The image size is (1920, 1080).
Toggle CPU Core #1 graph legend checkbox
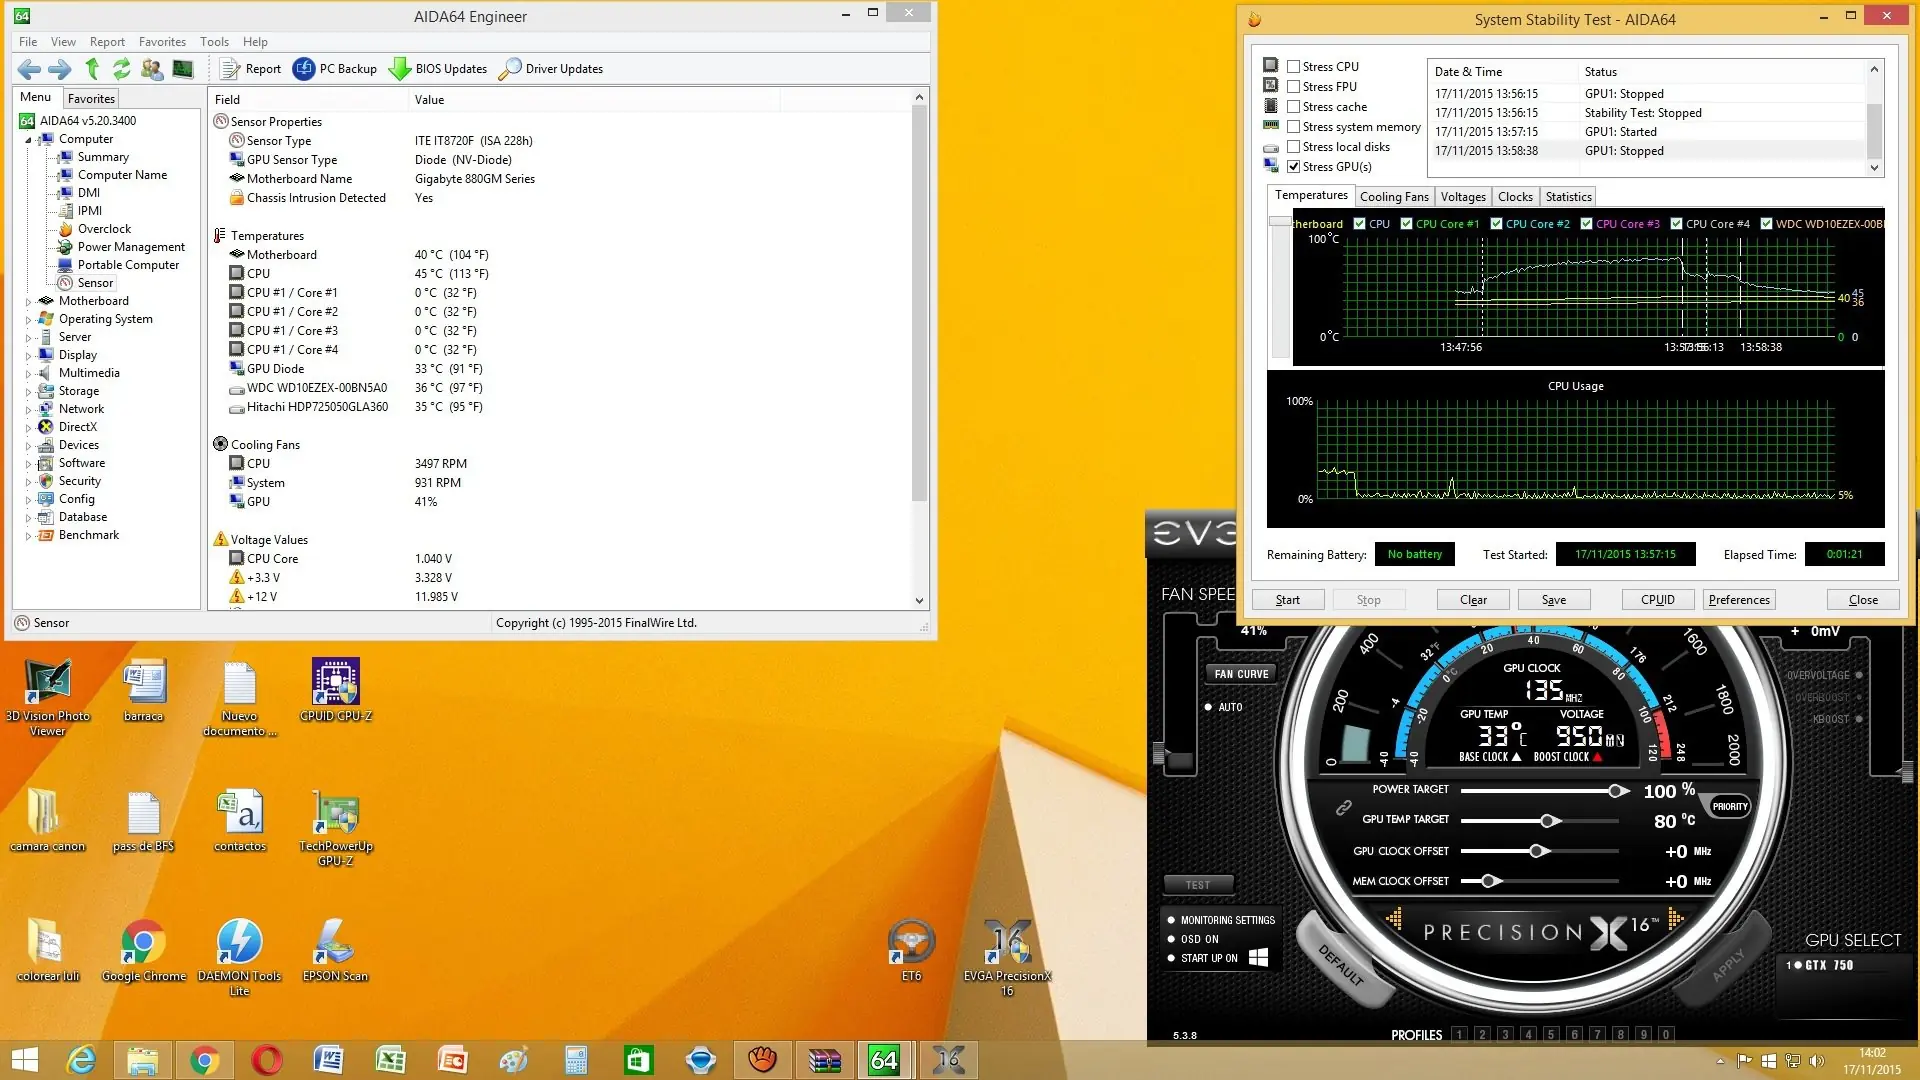tap(1407, 224)
